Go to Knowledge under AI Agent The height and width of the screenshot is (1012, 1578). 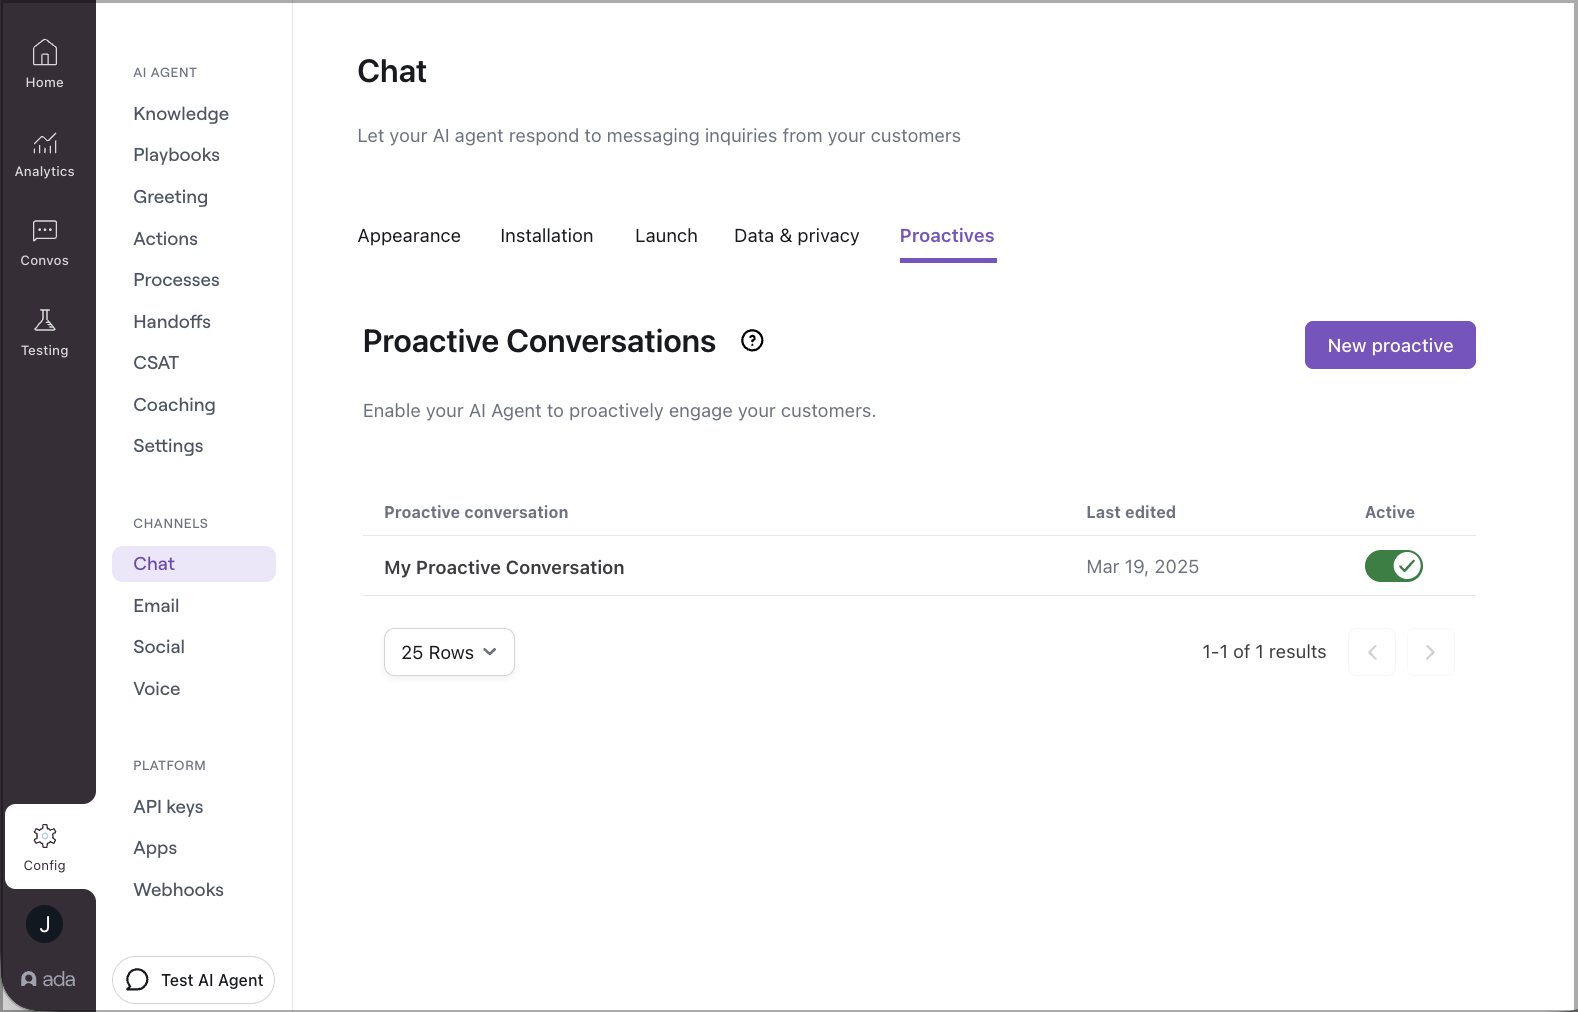tap(181, 113)
